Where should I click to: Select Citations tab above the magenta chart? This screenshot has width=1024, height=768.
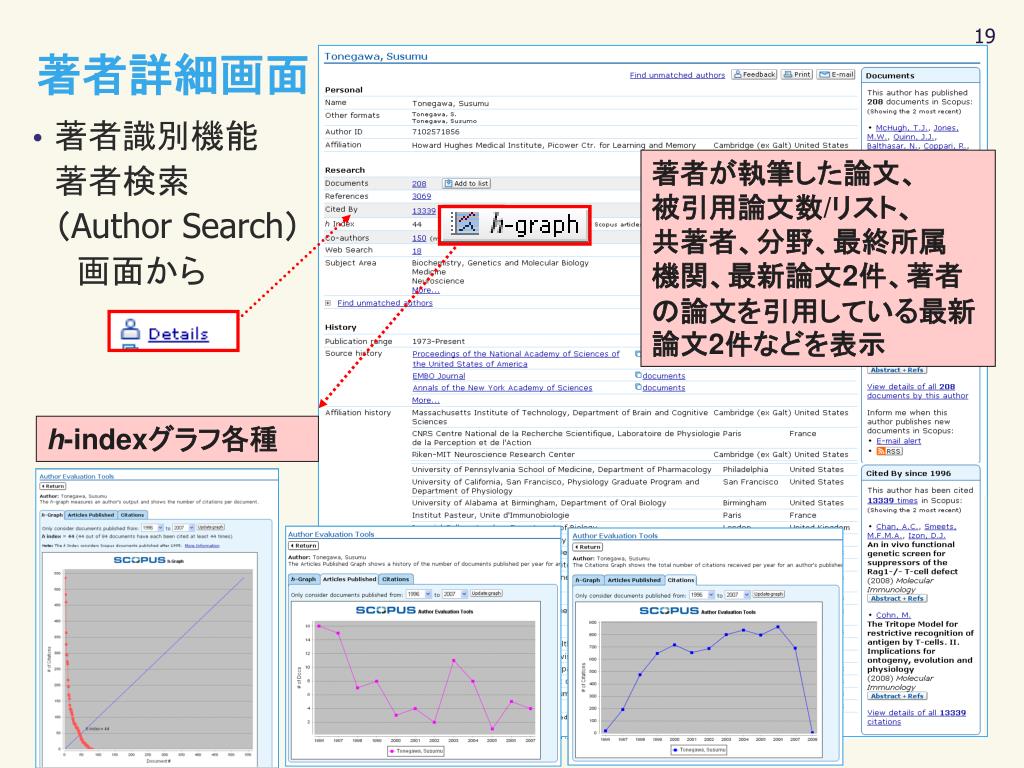395,579
